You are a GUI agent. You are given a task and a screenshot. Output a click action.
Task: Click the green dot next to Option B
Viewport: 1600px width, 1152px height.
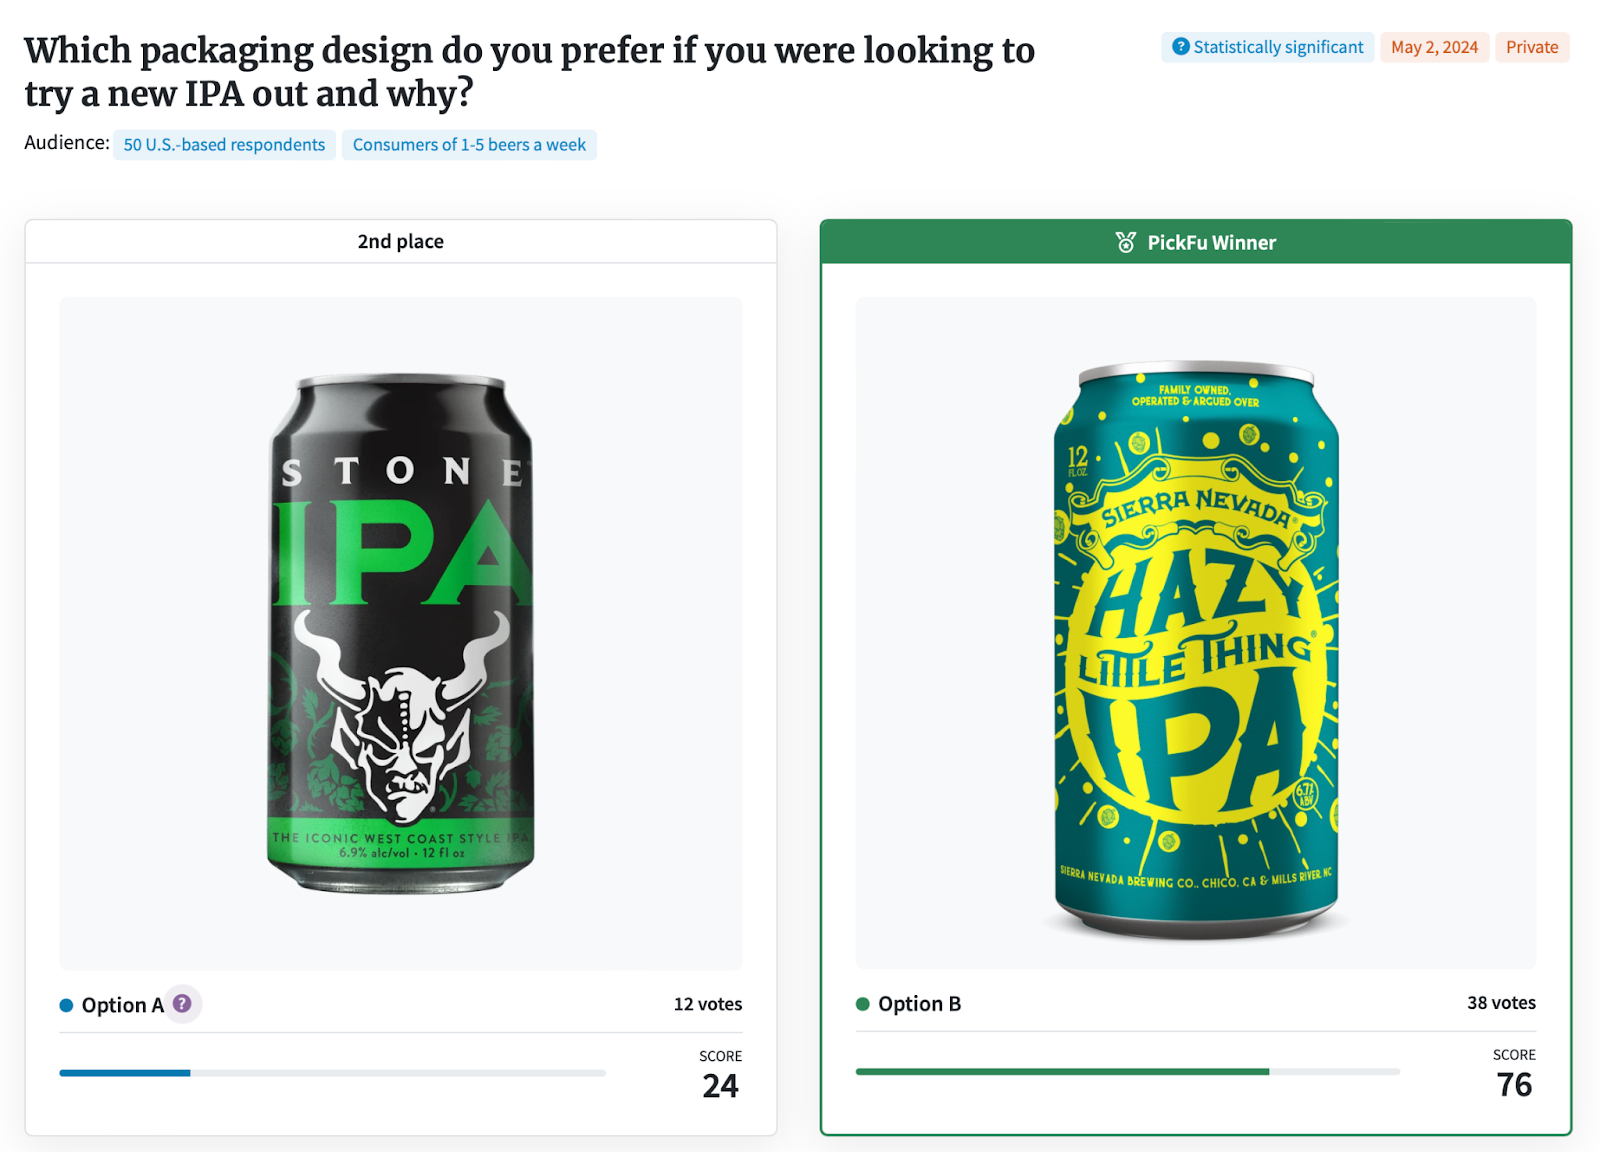click(862, 1004)
